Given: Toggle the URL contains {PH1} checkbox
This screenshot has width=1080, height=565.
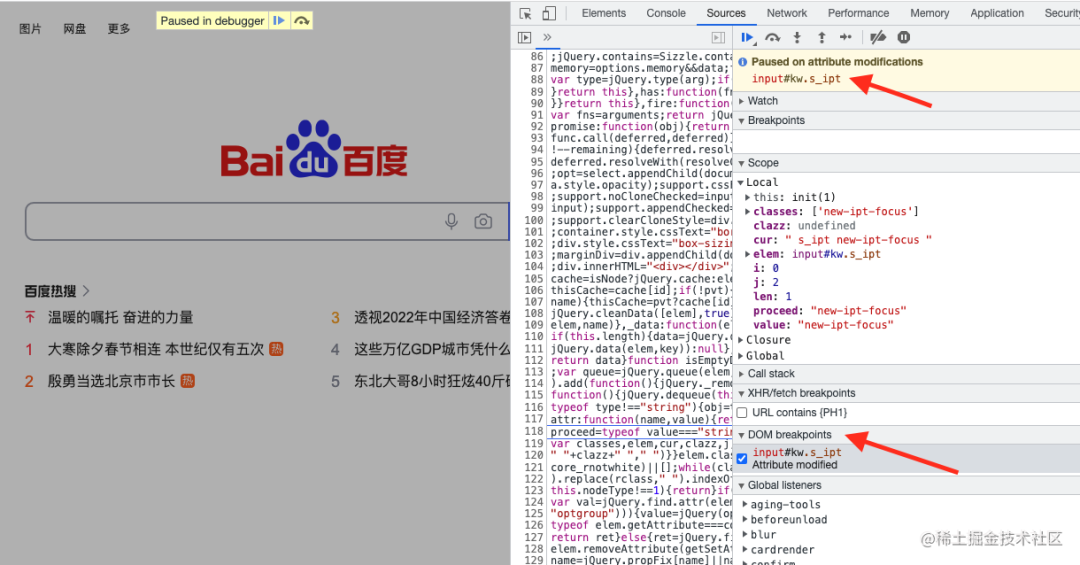Looking at the screenshot, I should [x=742, y=413].
